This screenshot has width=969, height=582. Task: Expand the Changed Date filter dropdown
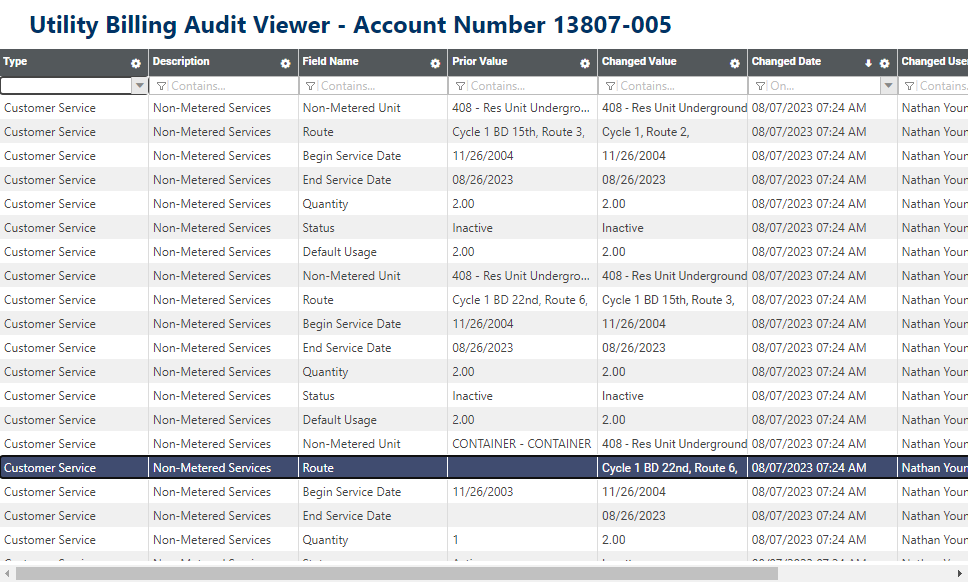pyautogui.click(x=889, y=85)
